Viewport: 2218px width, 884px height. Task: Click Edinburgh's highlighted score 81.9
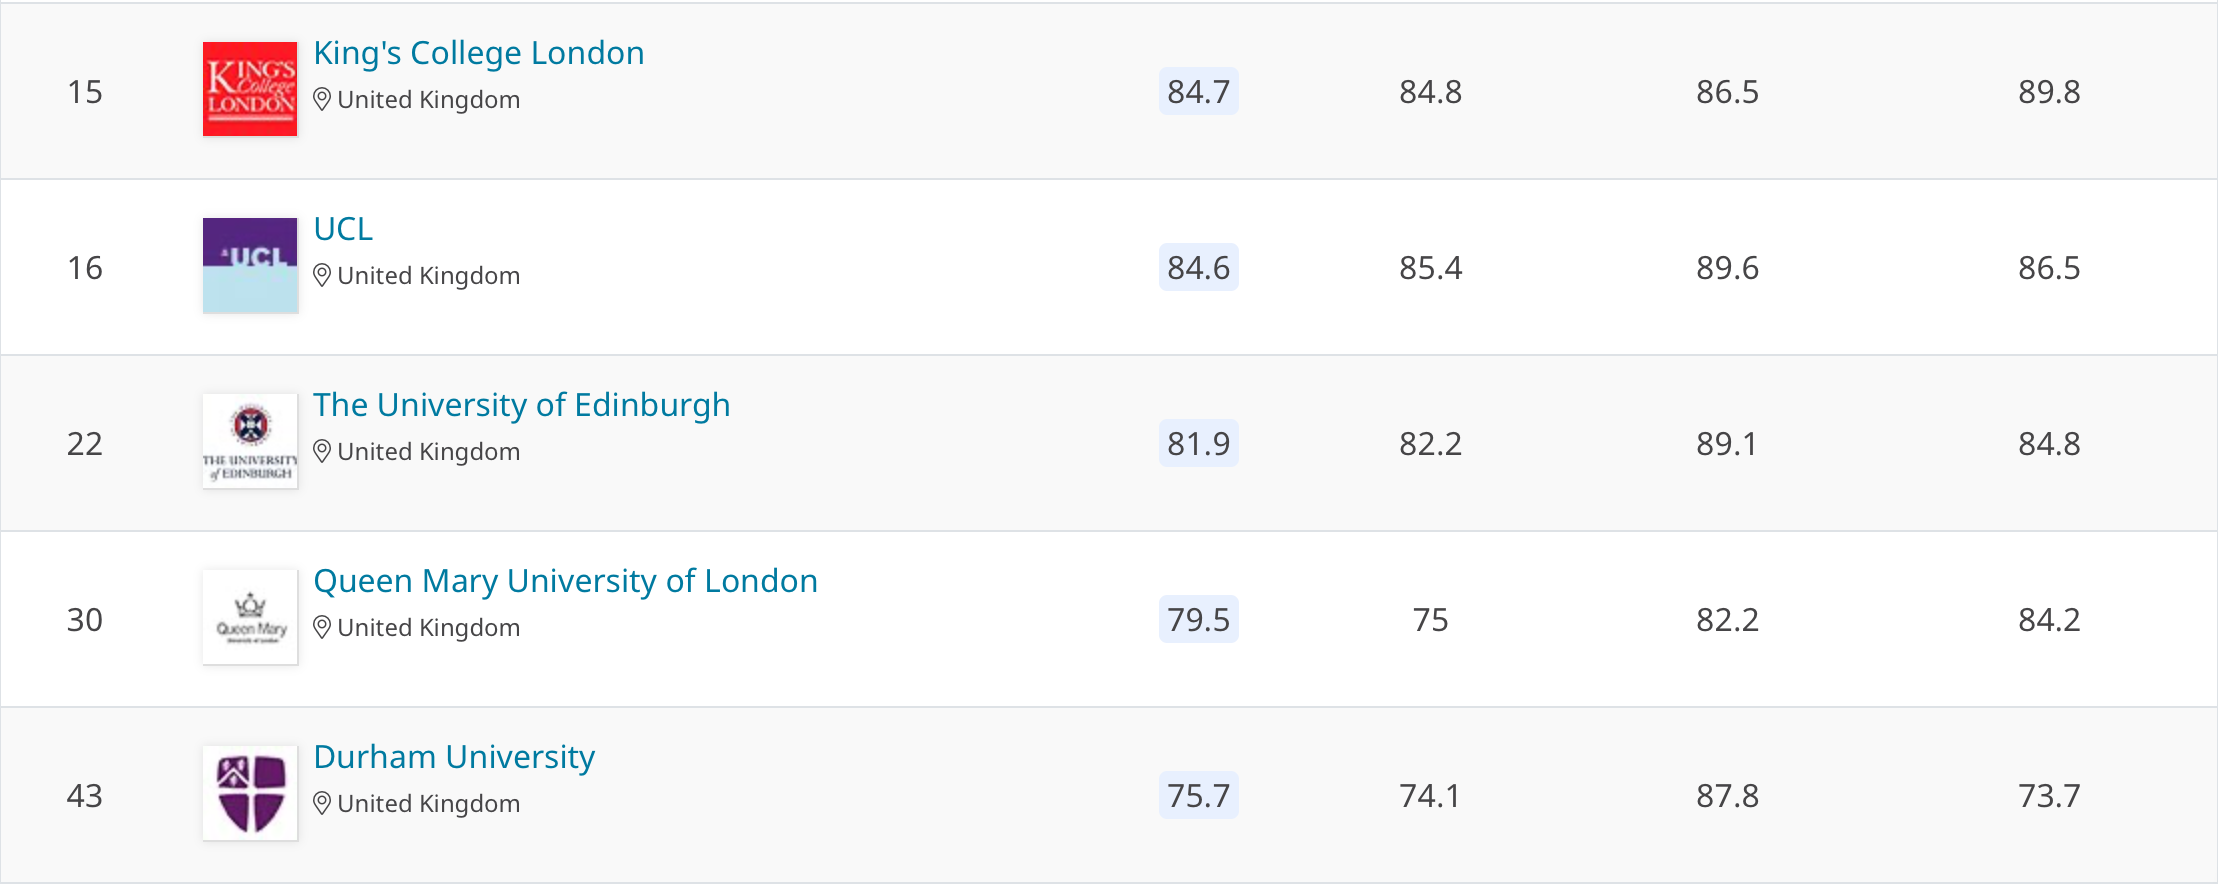click(x=1198, y=444)
